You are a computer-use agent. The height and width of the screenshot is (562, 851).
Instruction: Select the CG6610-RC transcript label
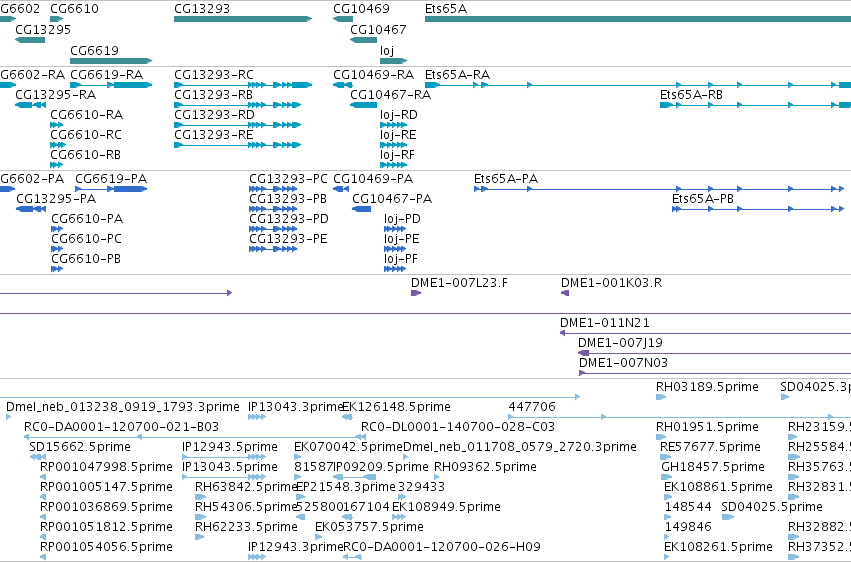pyautogui.click(x=86, y=135)
